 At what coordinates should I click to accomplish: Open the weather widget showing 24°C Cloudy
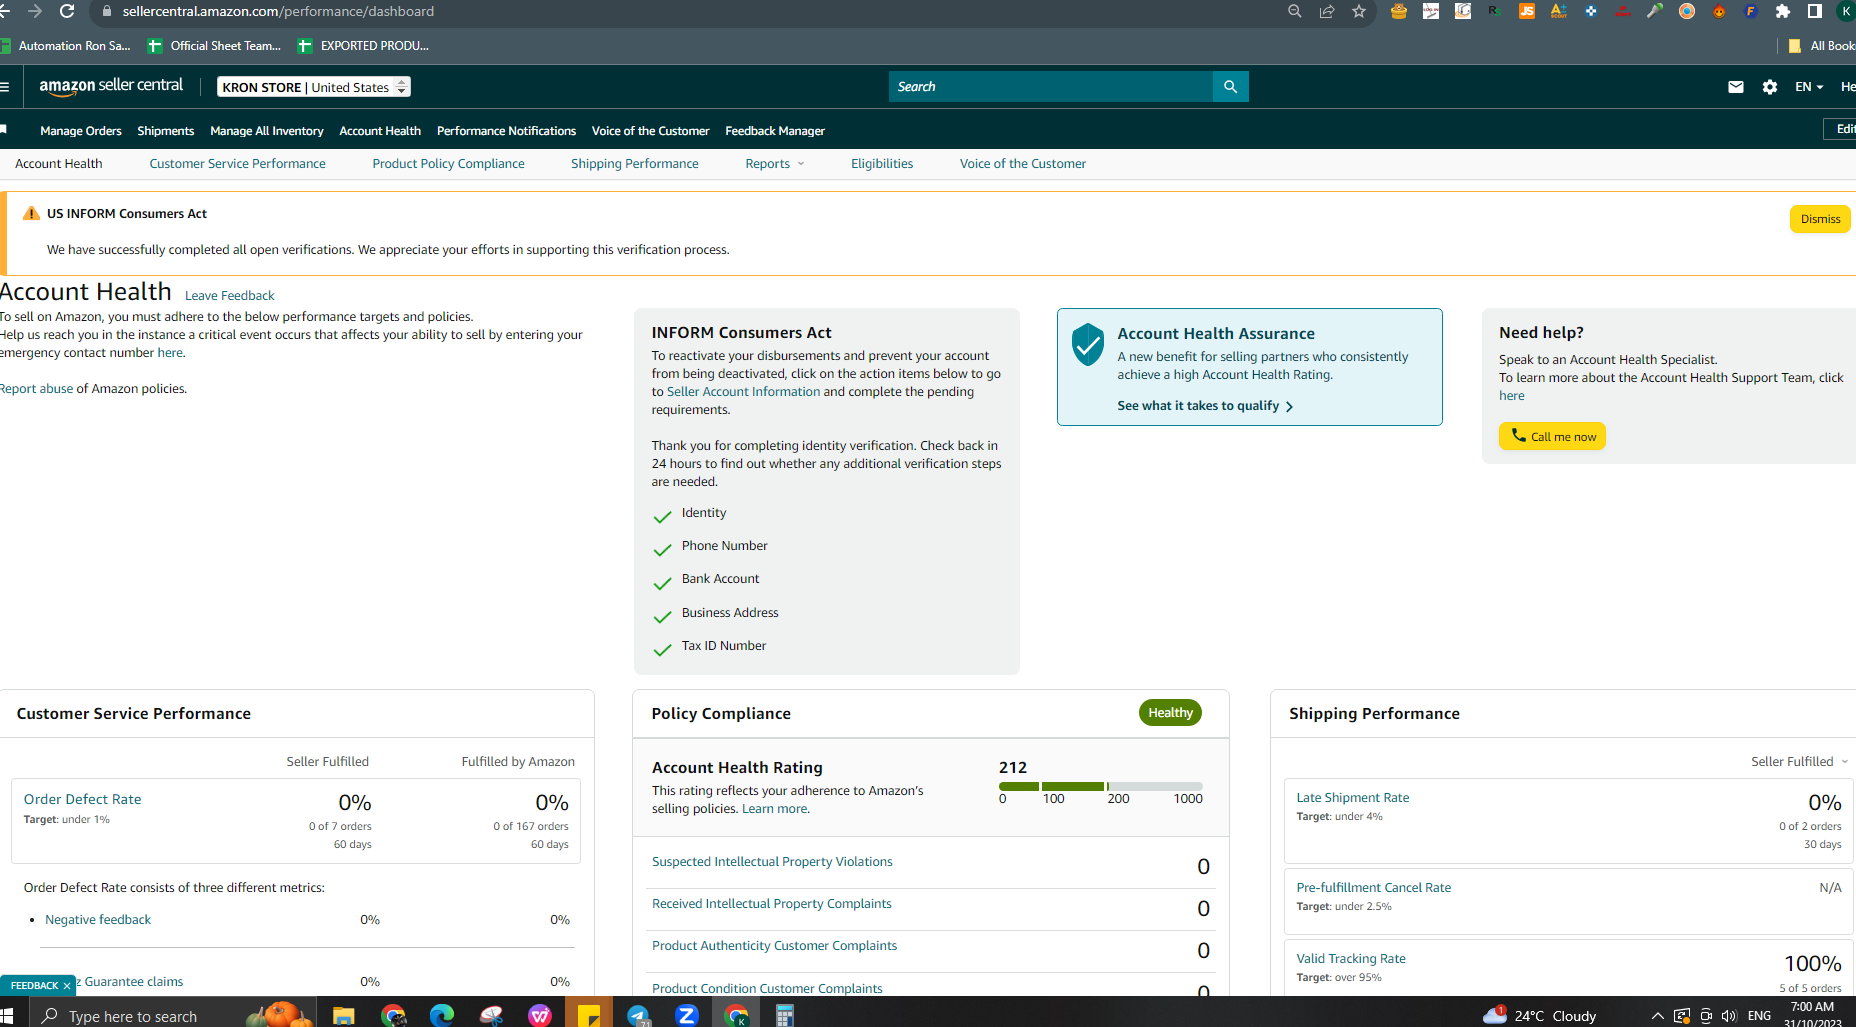point(1540,1016)
